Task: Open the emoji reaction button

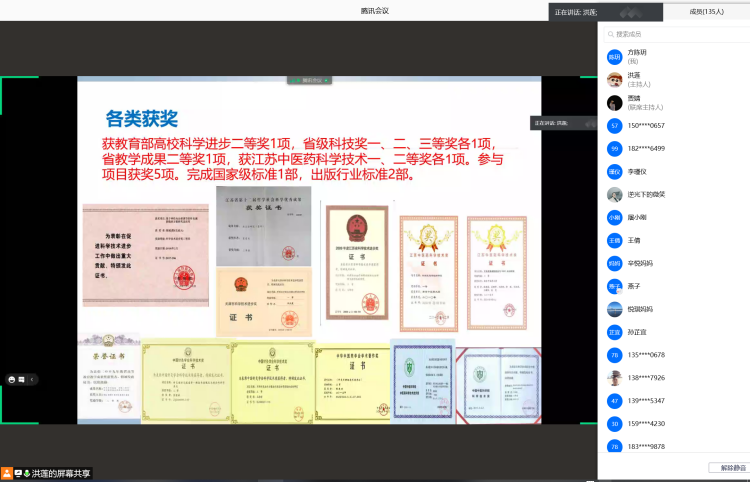Action: 12,380
